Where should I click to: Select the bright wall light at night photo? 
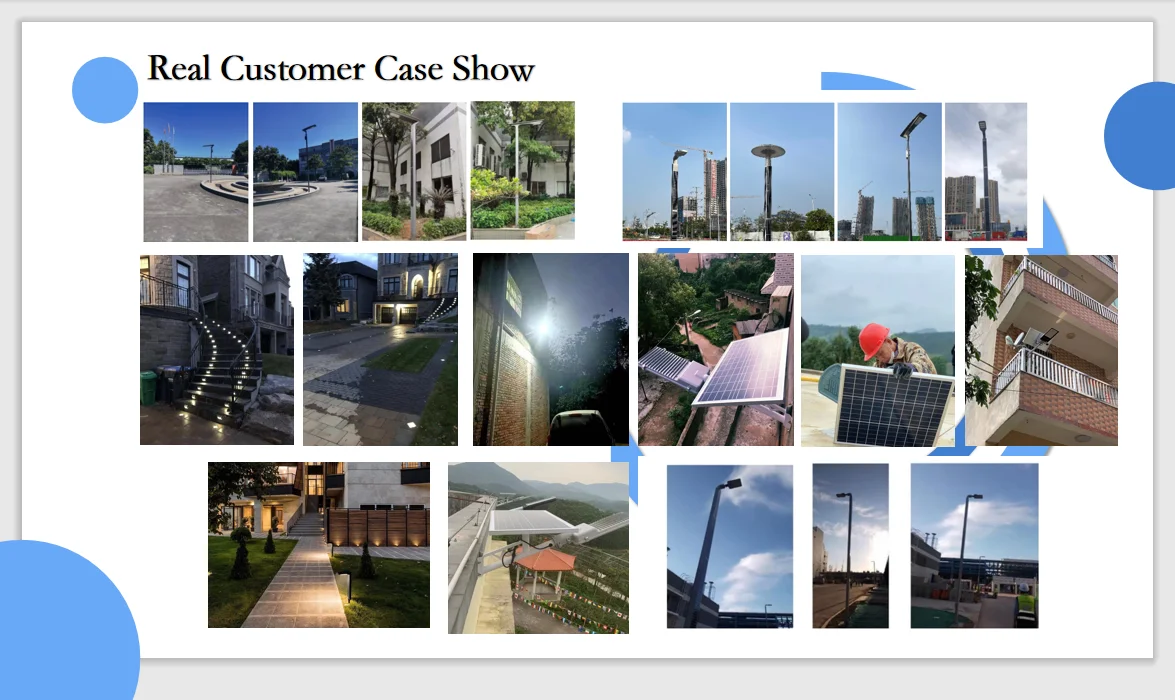click(551, 349)
